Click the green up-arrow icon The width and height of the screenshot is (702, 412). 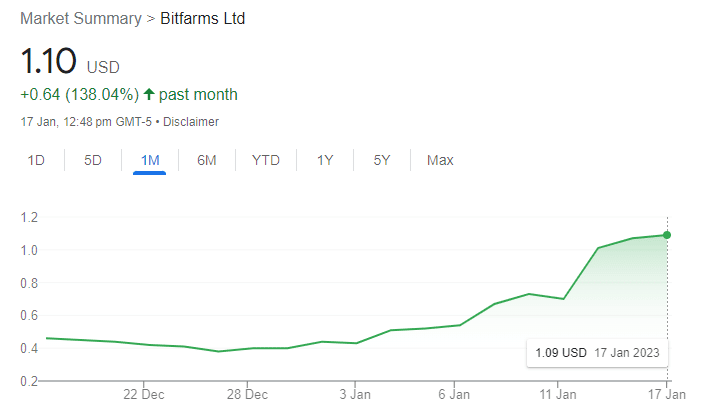tap(149, 95)
